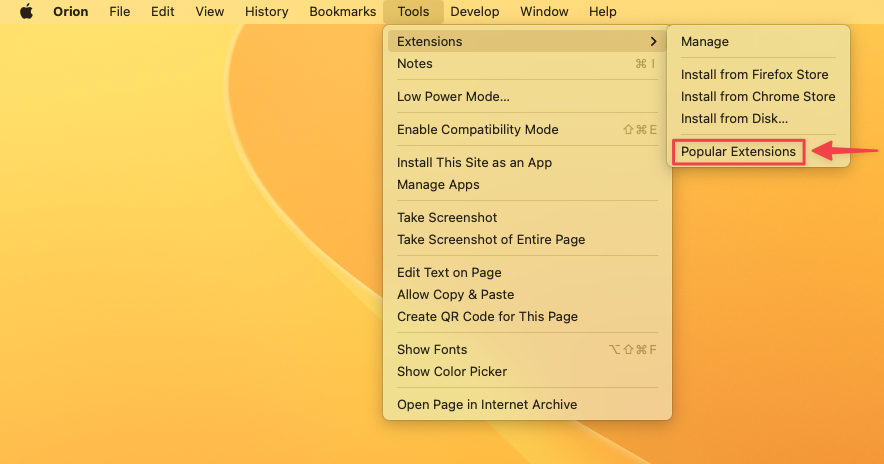Open Manage Apps
884x464 pixels.
click(527, 184)
